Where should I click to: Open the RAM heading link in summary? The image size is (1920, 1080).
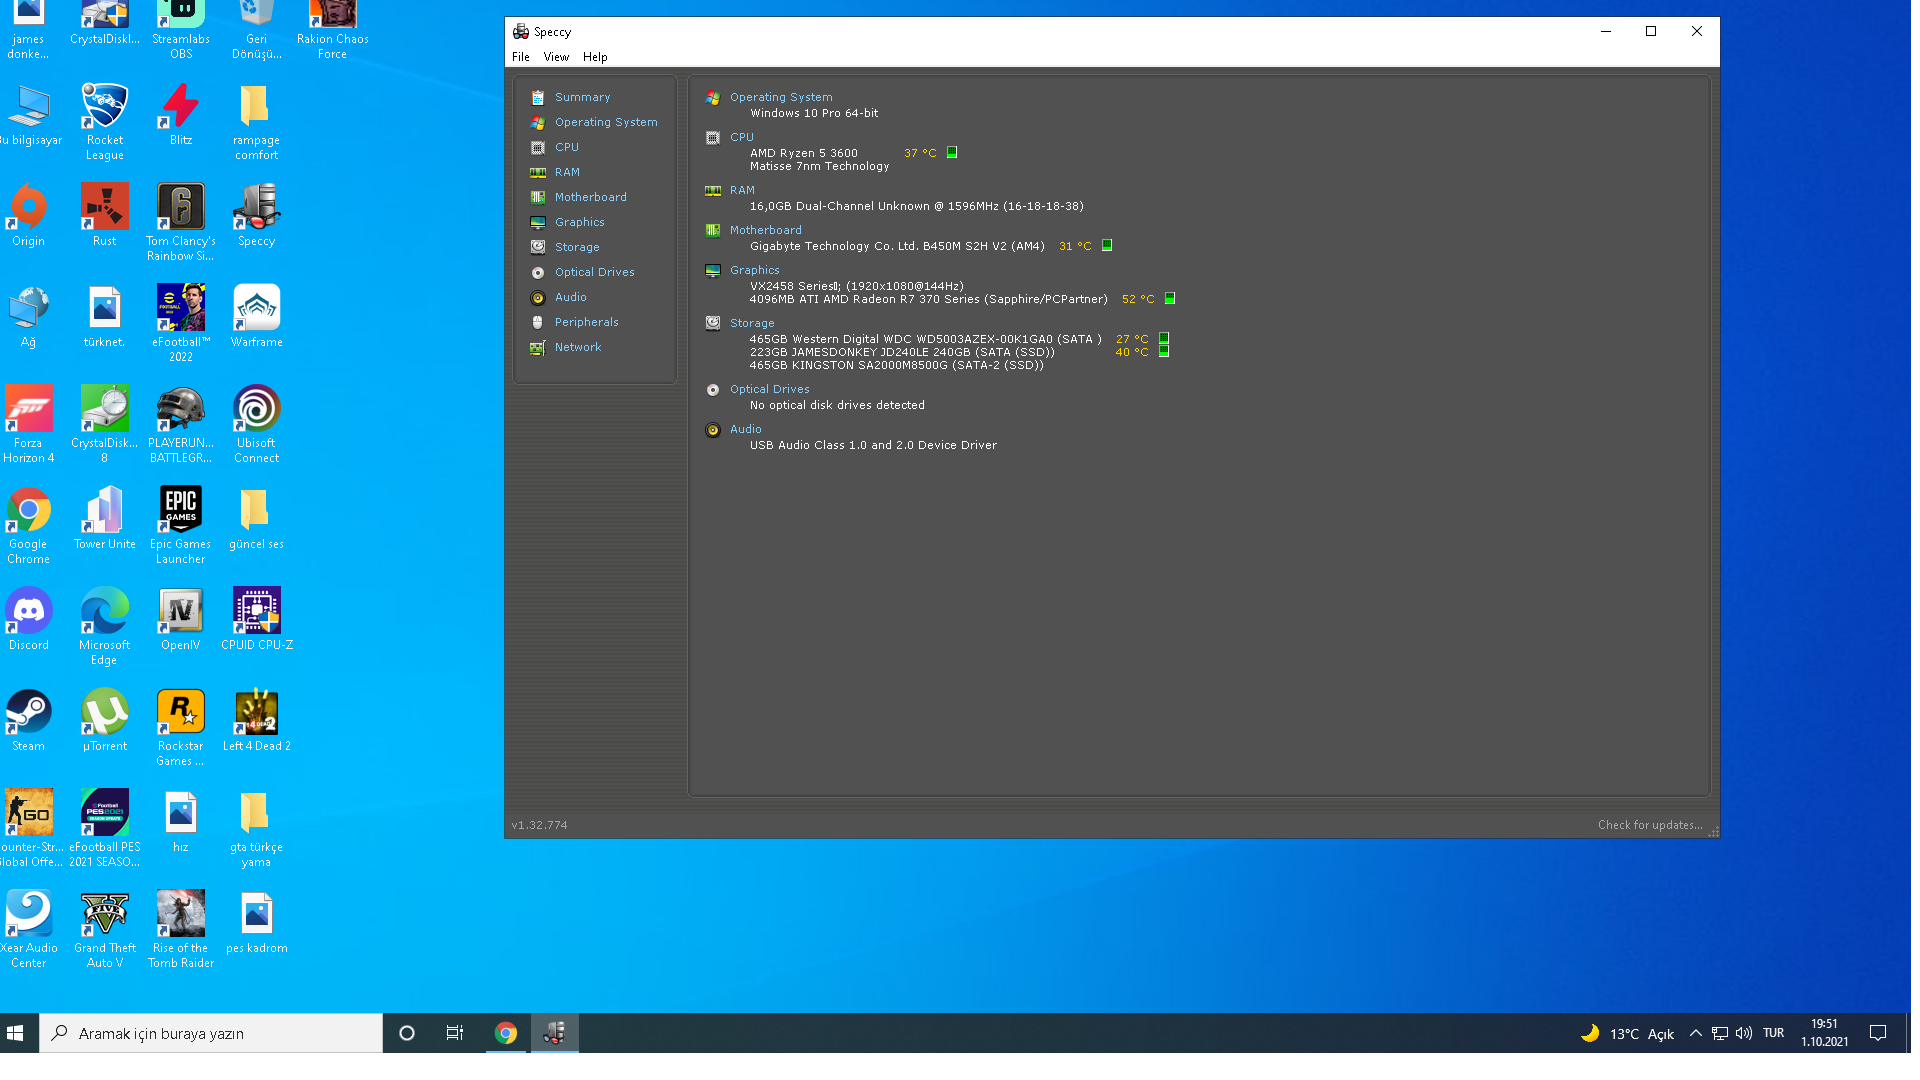(x=742, y=190)
